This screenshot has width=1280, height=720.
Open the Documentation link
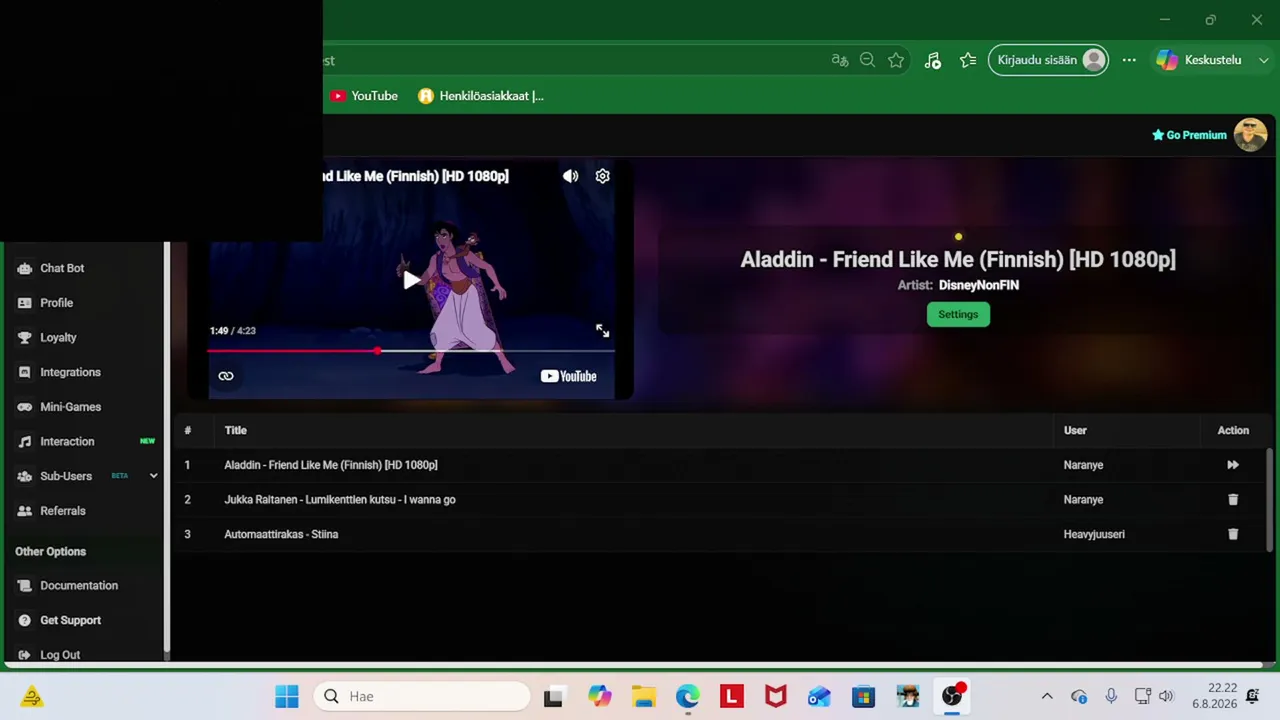coord(79,586)
